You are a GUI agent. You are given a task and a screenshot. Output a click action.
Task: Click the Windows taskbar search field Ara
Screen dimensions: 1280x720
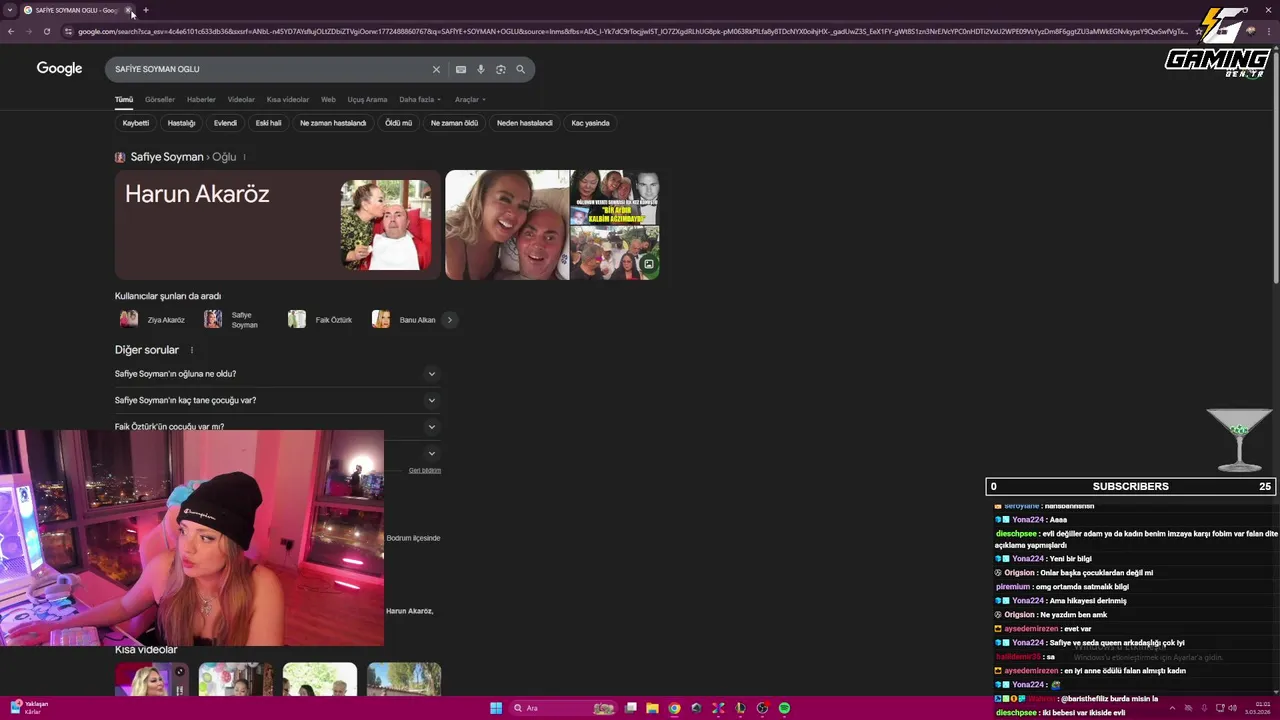click(563, 708)
